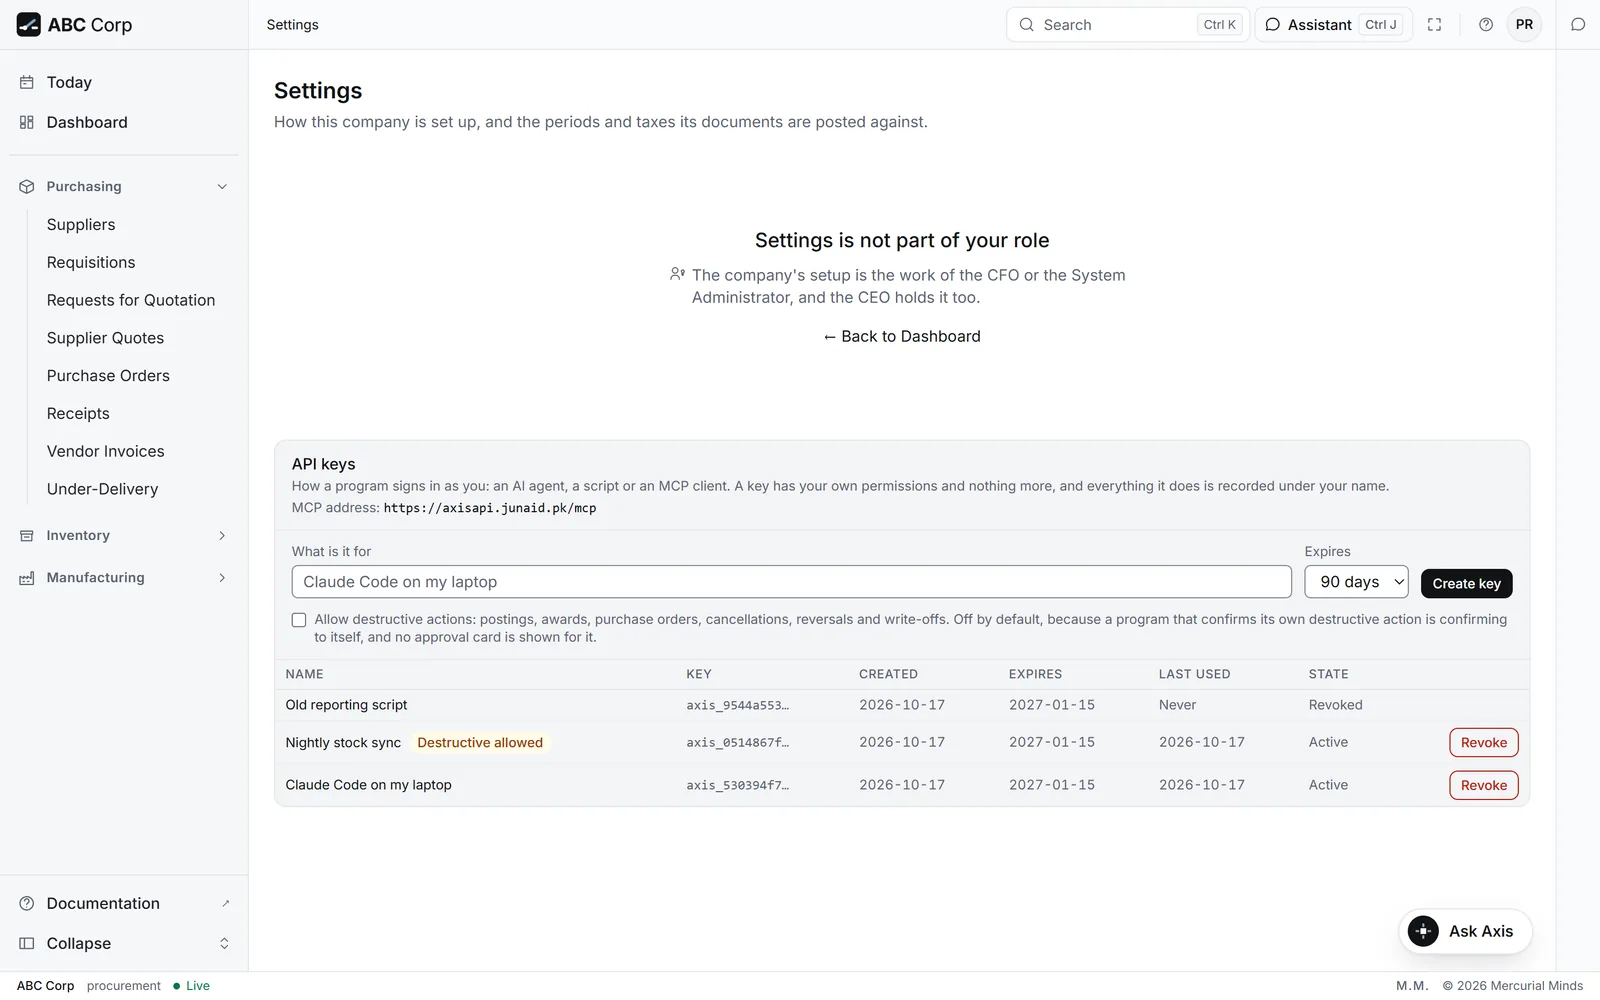Click the Search box in top bar
The width and height of the screenshot is (1600, 1000).
click(x=1127, y=25)
